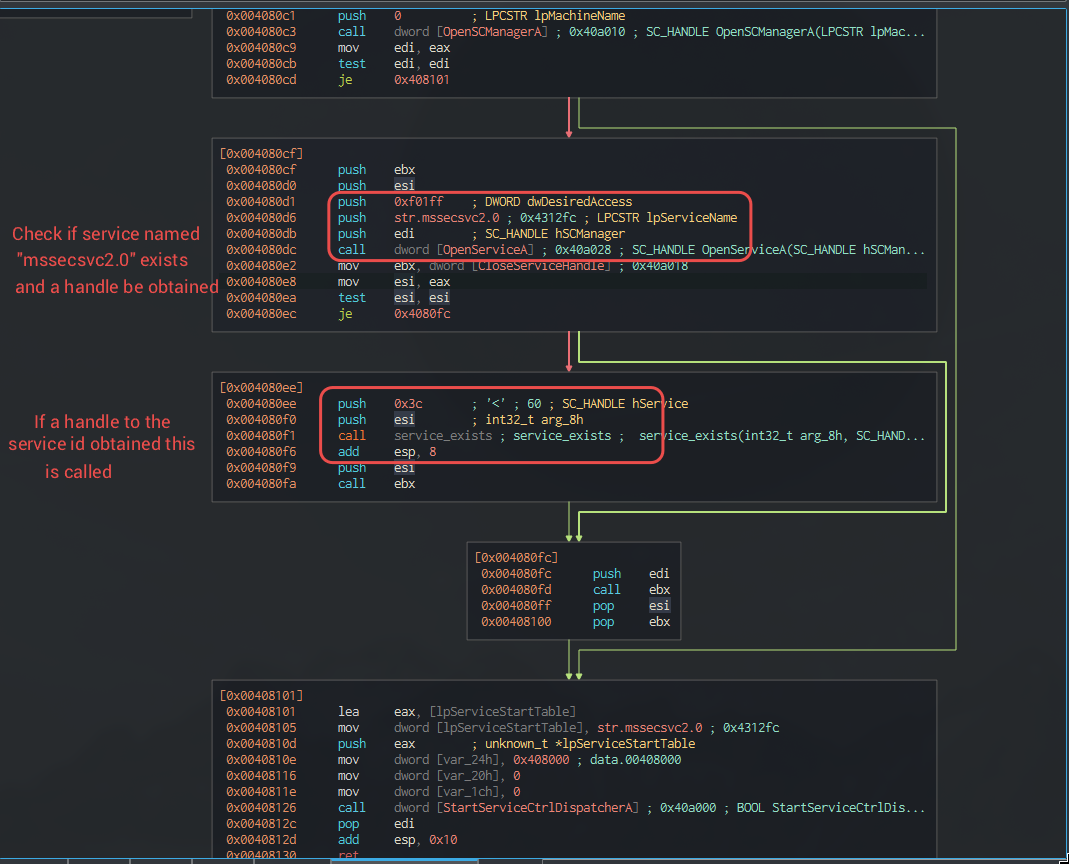Click OpenSCManagerA in the call at 0x004080c3
The height and width of the screenshot is (864, 1069).
click(x=492, y=31)
